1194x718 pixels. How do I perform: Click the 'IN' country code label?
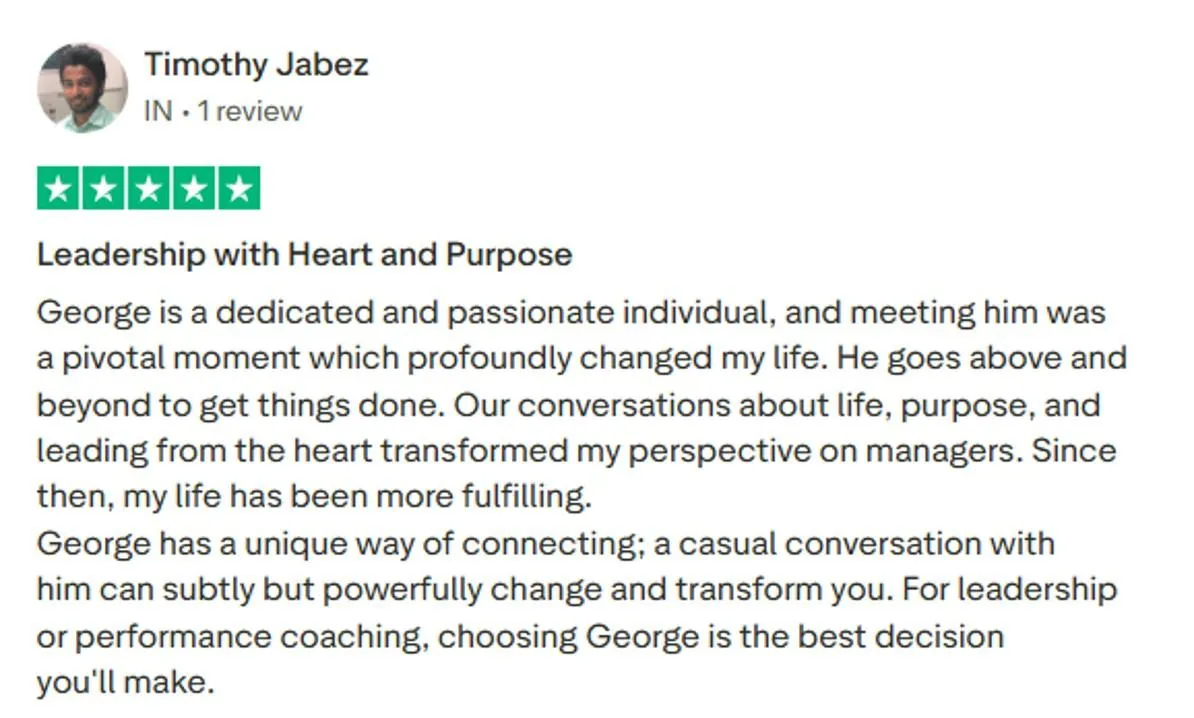[158, 111]
